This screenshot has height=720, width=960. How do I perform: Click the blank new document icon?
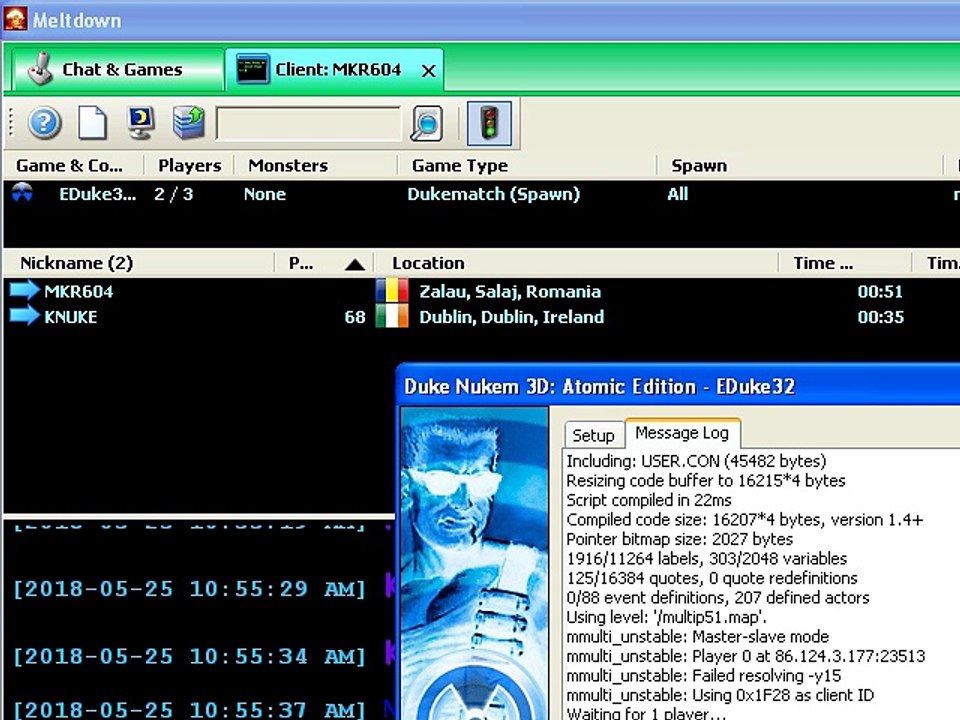pyautogui.click(x=92, y=123)
